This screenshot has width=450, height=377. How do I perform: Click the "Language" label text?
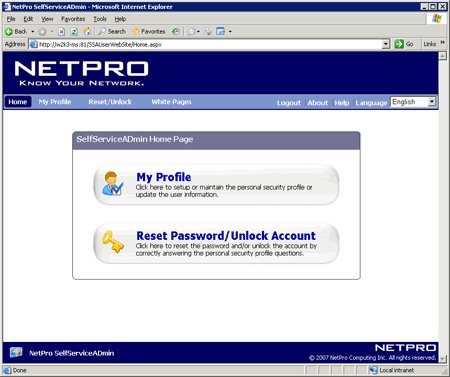(x=371, y=103)
